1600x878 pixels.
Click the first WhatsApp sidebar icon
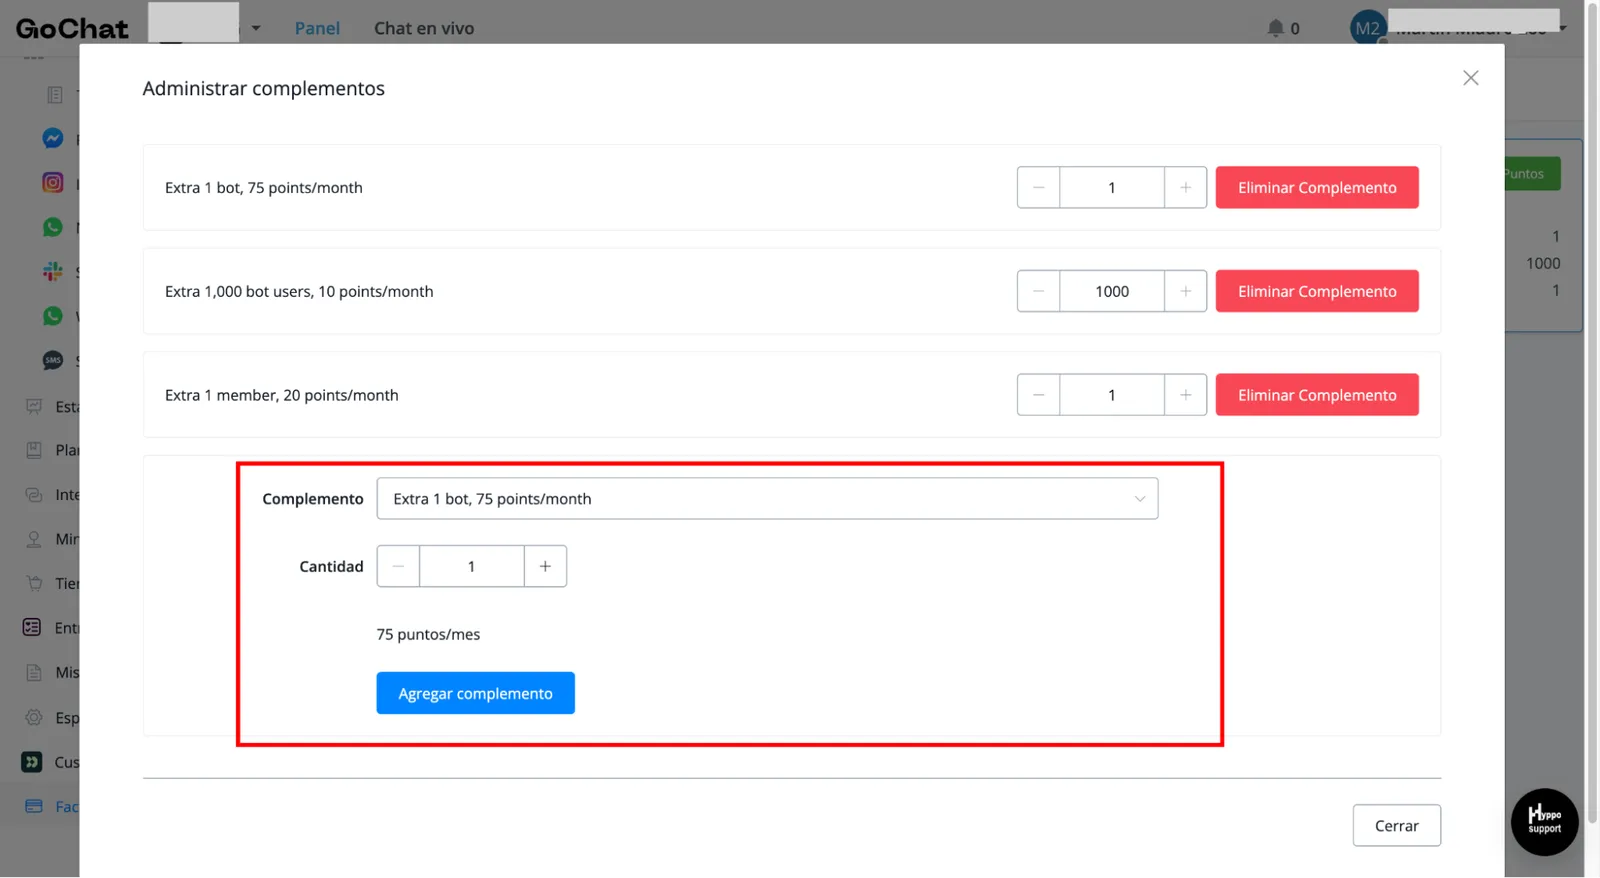point(53,227)
